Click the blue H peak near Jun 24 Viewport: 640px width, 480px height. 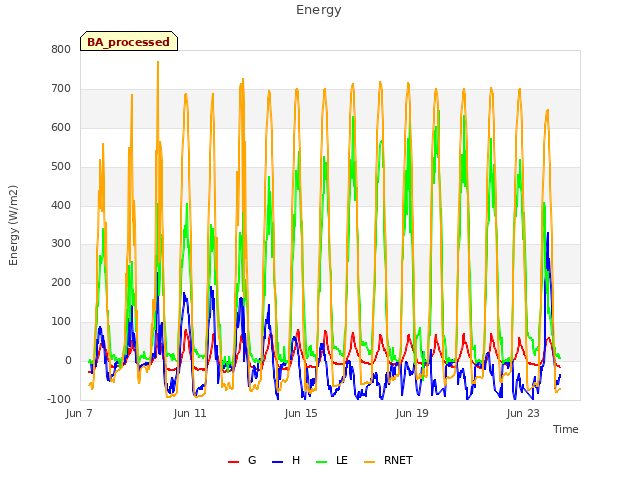coord(548,233)
